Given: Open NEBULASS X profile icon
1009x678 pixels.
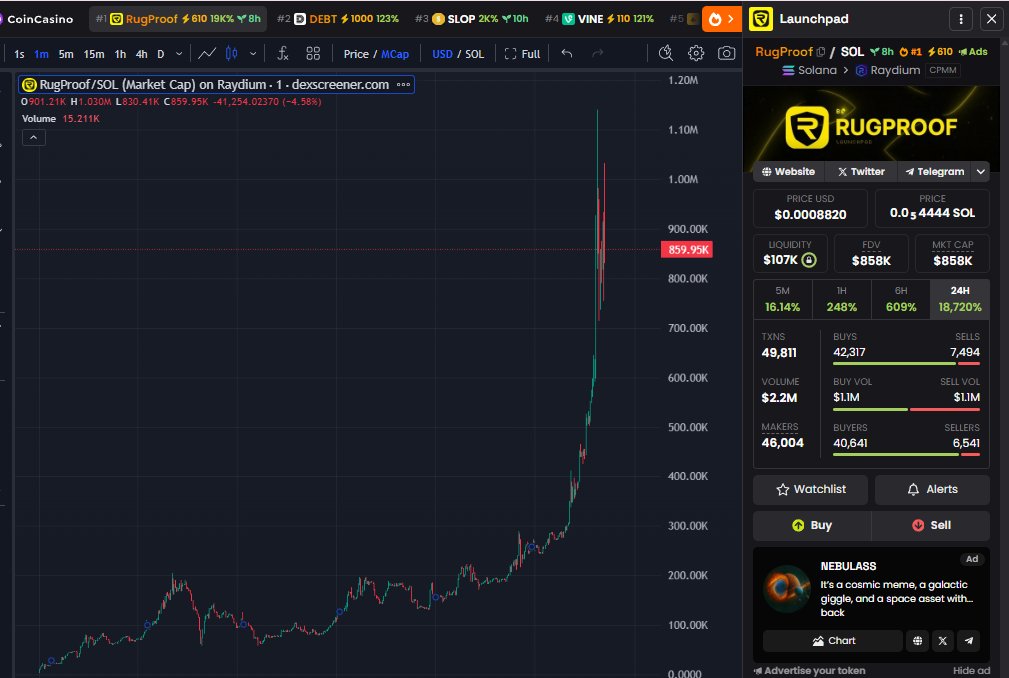Looking at the screenshot, I should coord(943,641).
